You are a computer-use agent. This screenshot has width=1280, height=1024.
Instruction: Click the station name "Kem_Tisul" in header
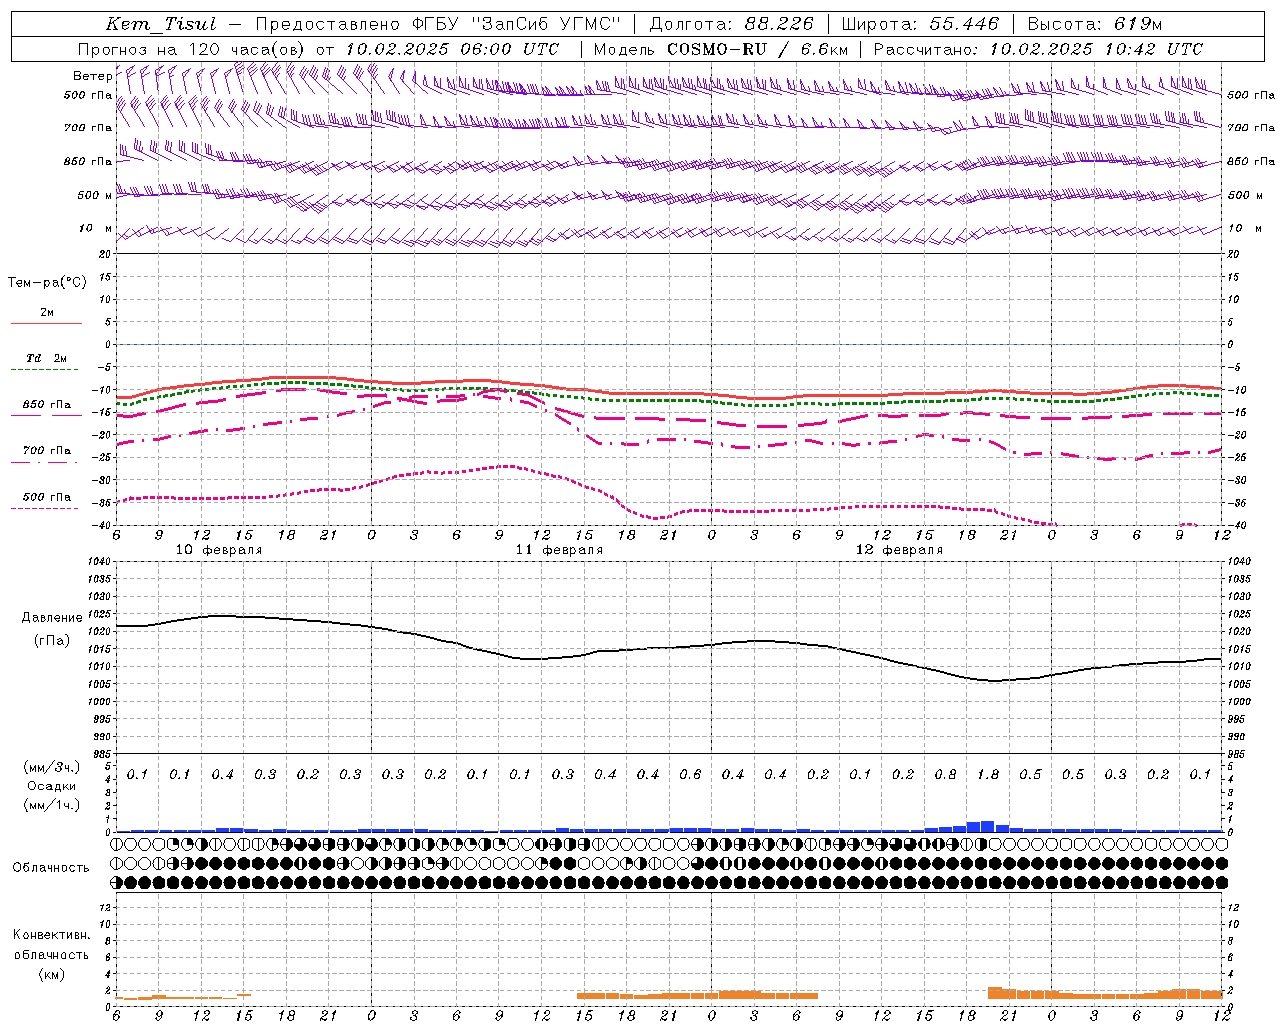(161, 24)
